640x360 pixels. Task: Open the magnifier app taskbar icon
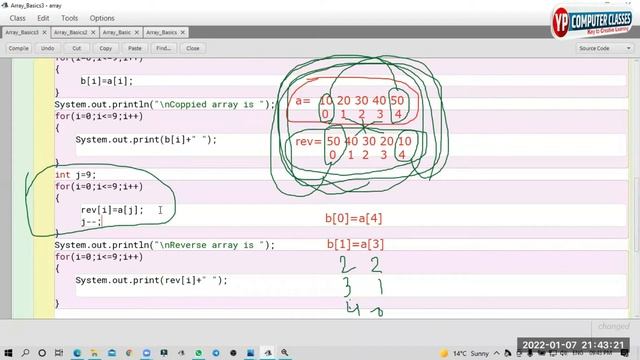pyautogui.click(x=284, y=353)
